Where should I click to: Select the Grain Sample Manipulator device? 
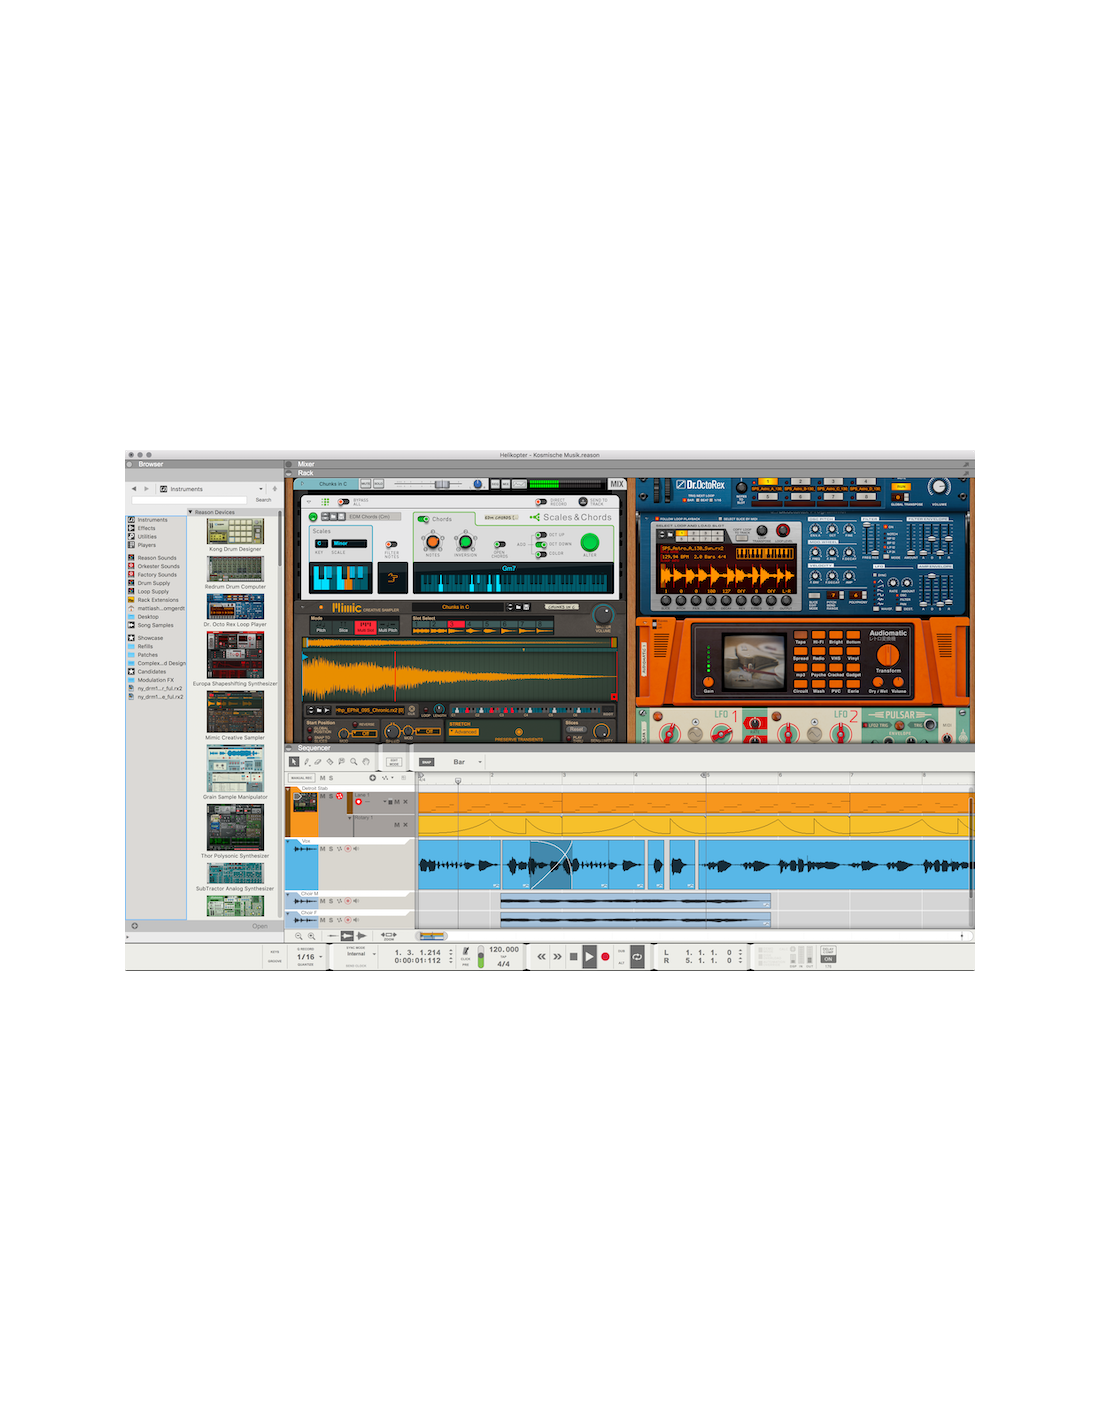(235, 768)
